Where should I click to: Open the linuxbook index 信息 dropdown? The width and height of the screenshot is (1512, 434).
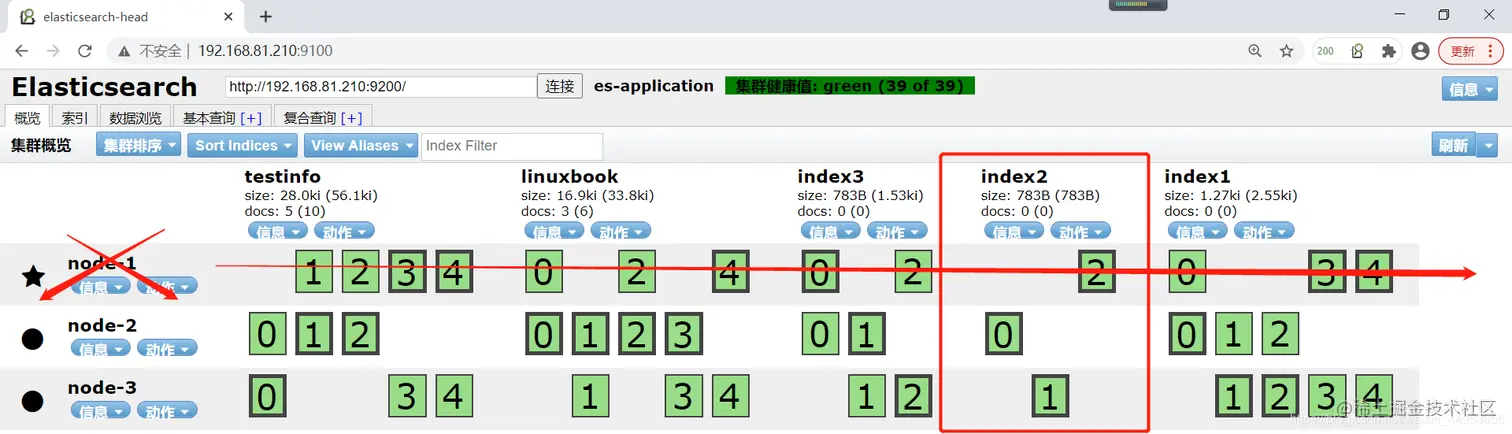pyautogui.click(x=553, y=231)
